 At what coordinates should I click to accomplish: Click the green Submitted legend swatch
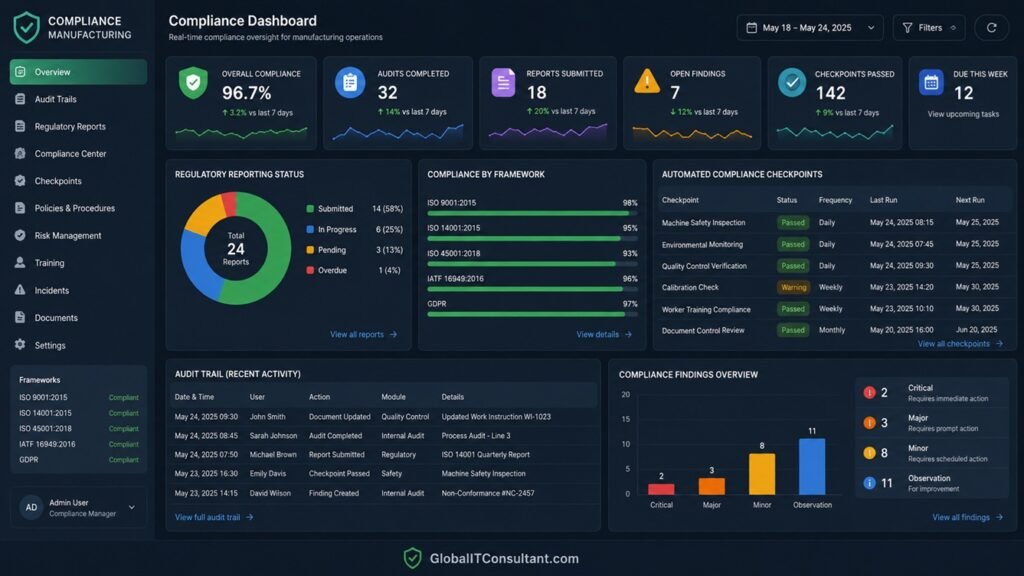pos(310,209)
